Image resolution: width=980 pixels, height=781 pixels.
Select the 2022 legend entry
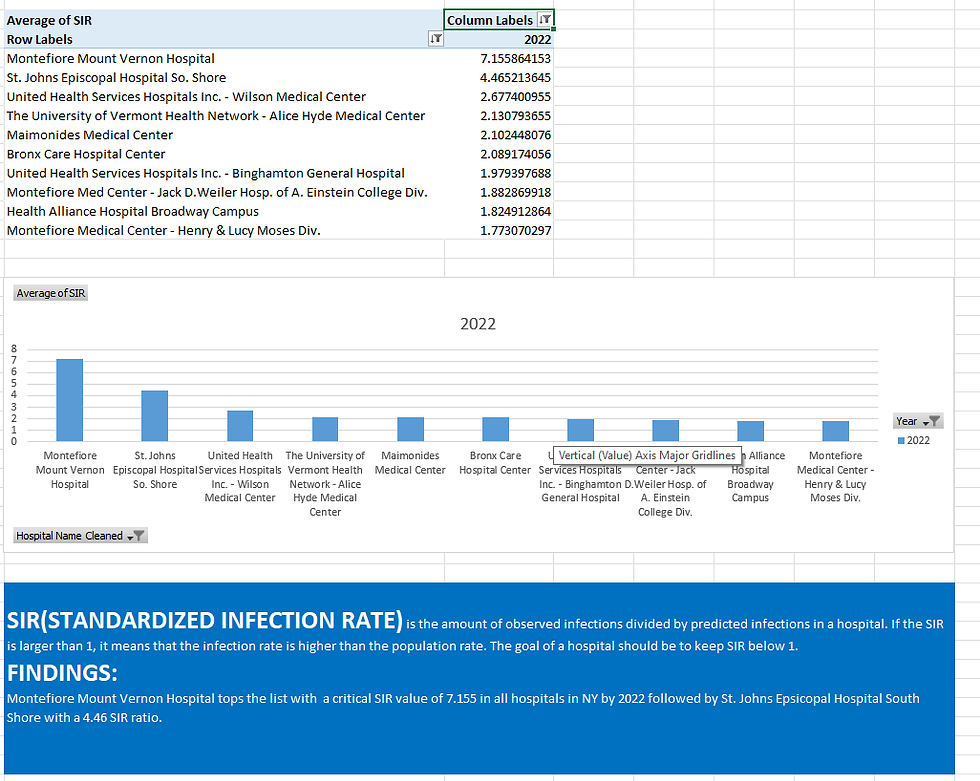[914, 440]
